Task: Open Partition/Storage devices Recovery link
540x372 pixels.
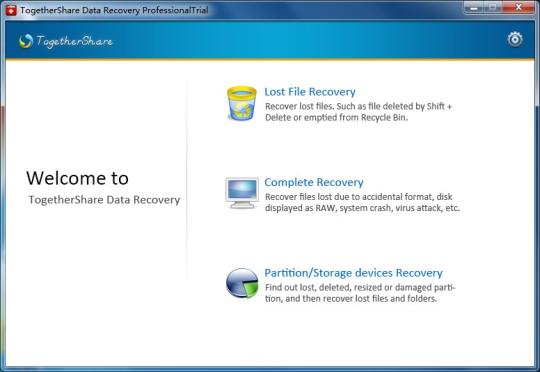Action: pyautogui.click(x=353, y=273)
